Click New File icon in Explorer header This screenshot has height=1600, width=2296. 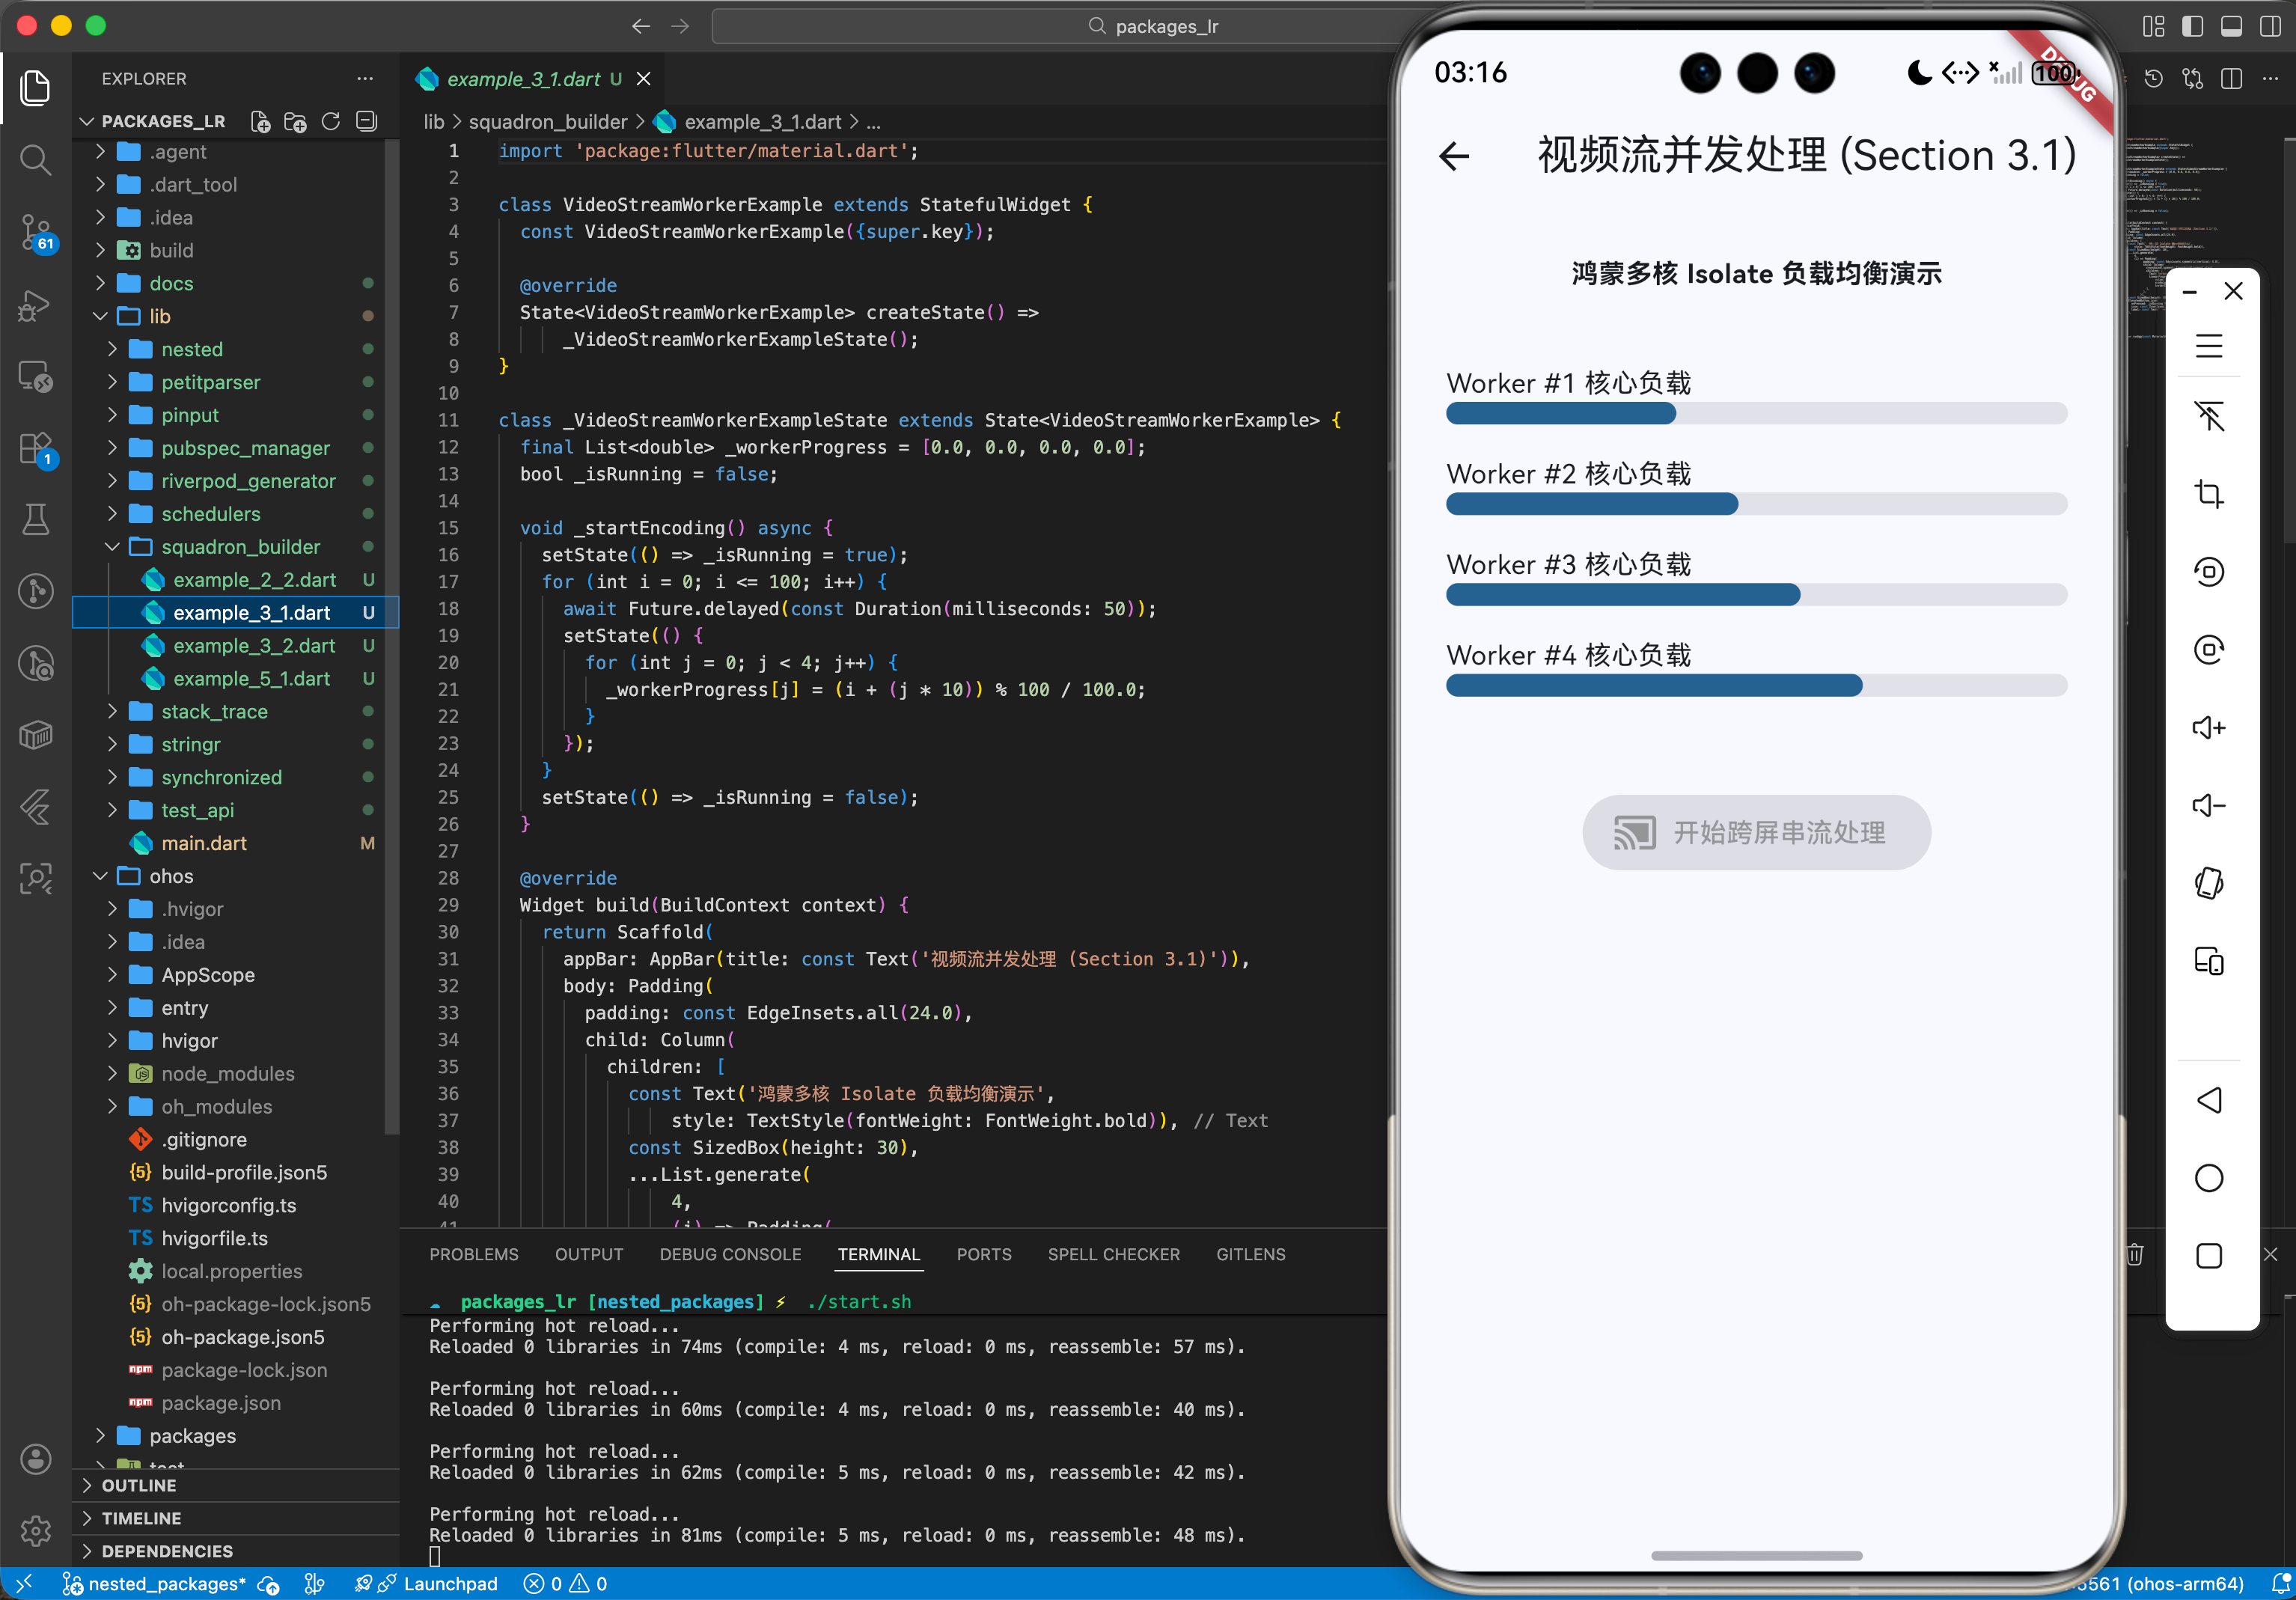pyautogui.click(x=260, y=122)
